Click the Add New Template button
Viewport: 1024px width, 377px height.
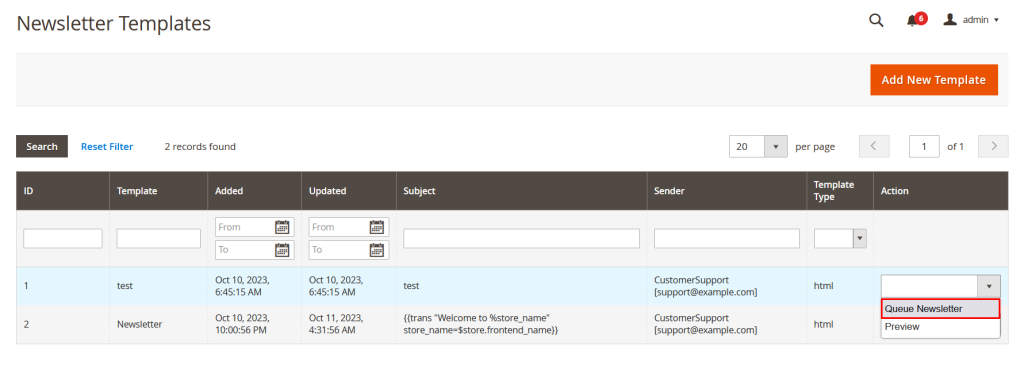coord(933,80)
